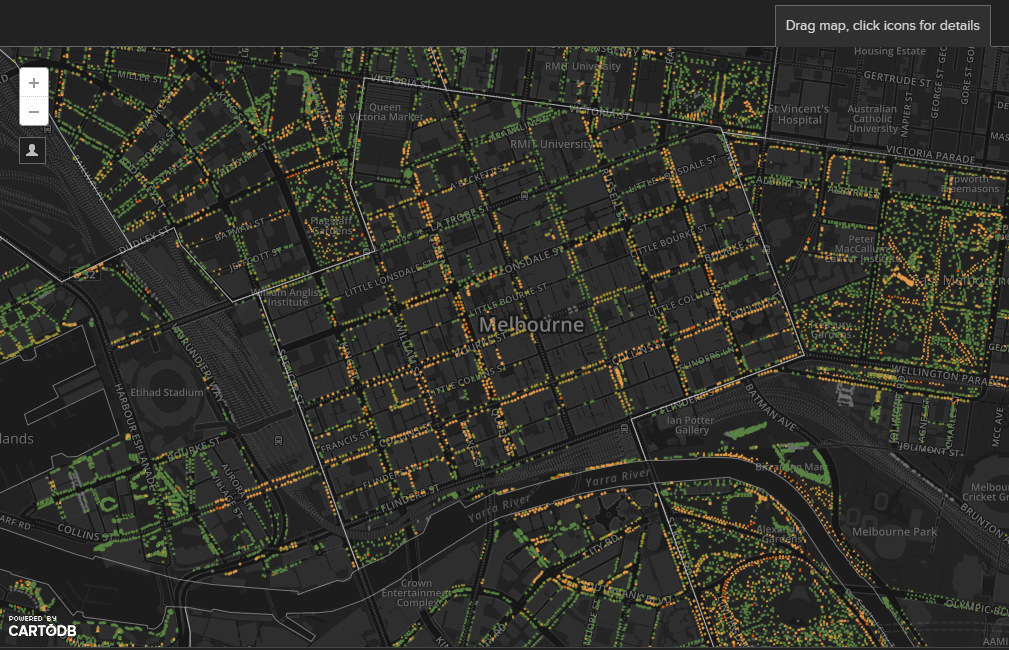
Task: Click the 'MILLER ST' street label
Action: coord(141,77)
